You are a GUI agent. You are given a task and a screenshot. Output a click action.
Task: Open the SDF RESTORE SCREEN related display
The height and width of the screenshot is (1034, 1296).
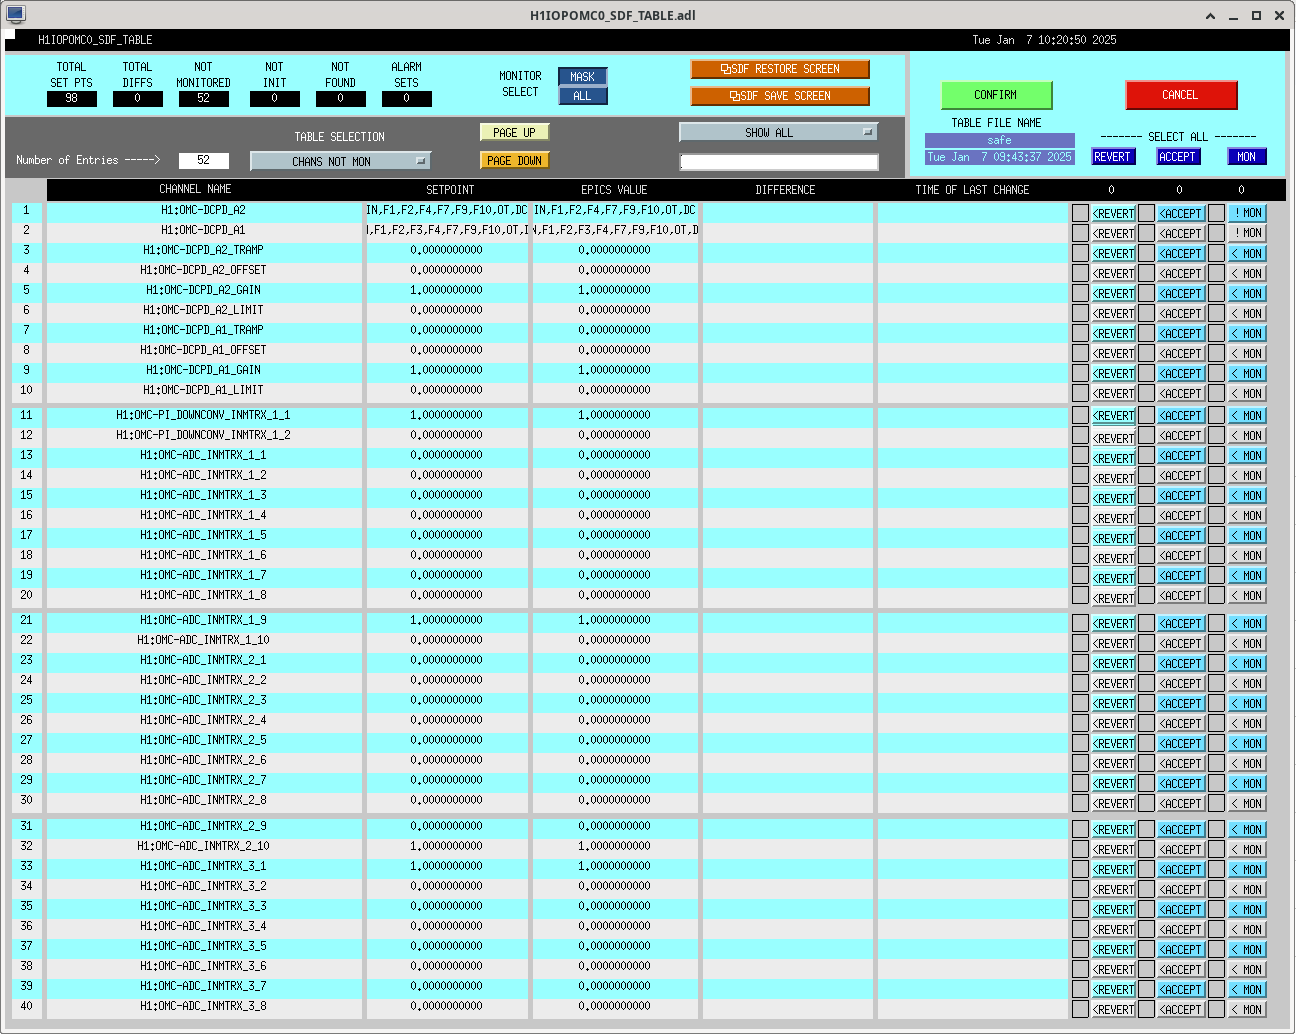[x=780, y=69]
